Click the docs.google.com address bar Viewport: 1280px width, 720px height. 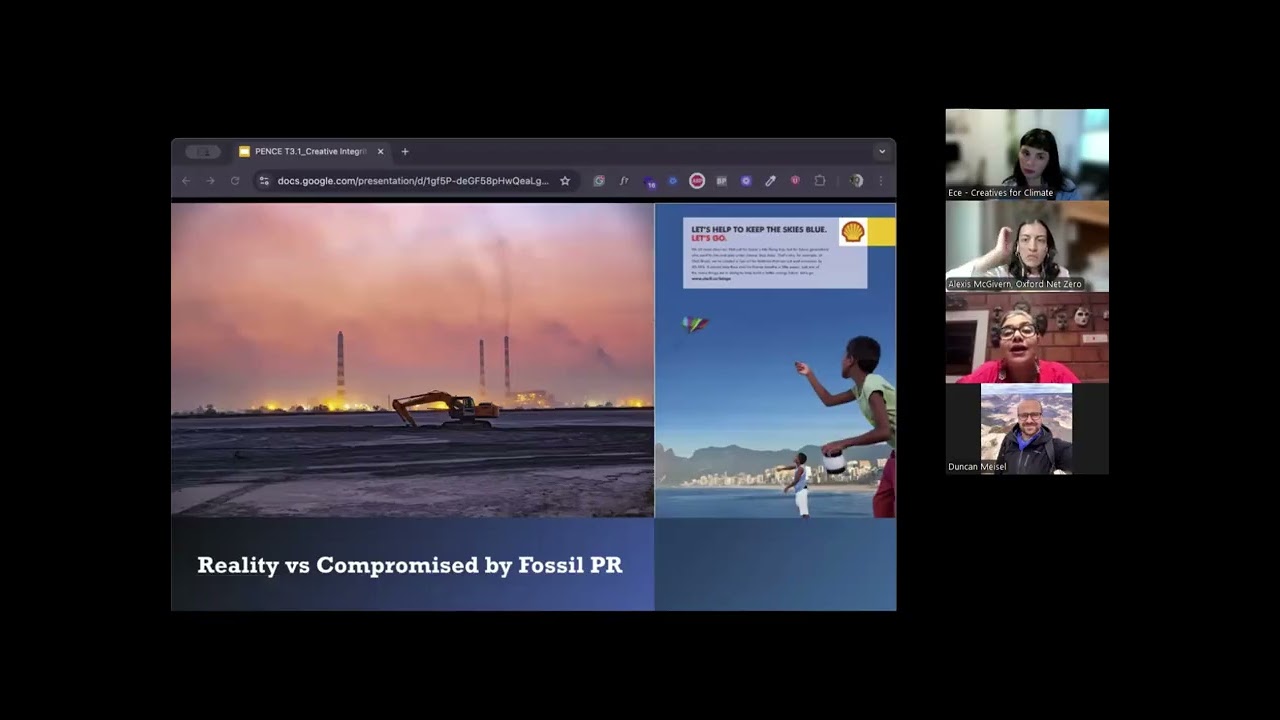(413, 181)
